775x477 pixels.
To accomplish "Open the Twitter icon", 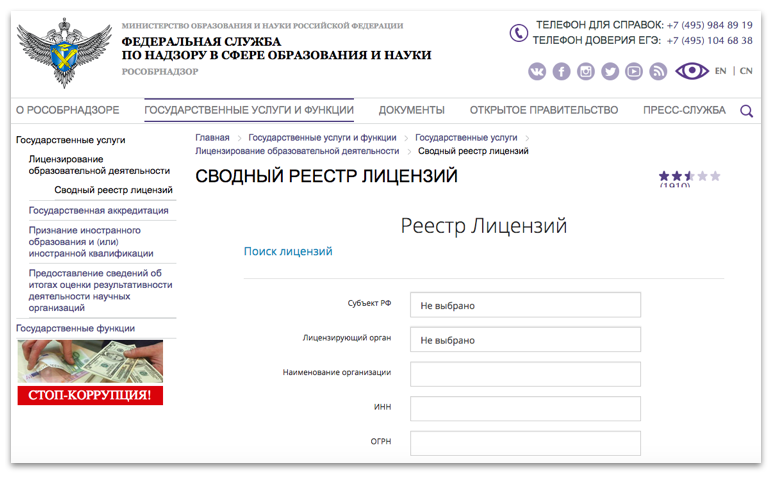I will coord(610,72).
